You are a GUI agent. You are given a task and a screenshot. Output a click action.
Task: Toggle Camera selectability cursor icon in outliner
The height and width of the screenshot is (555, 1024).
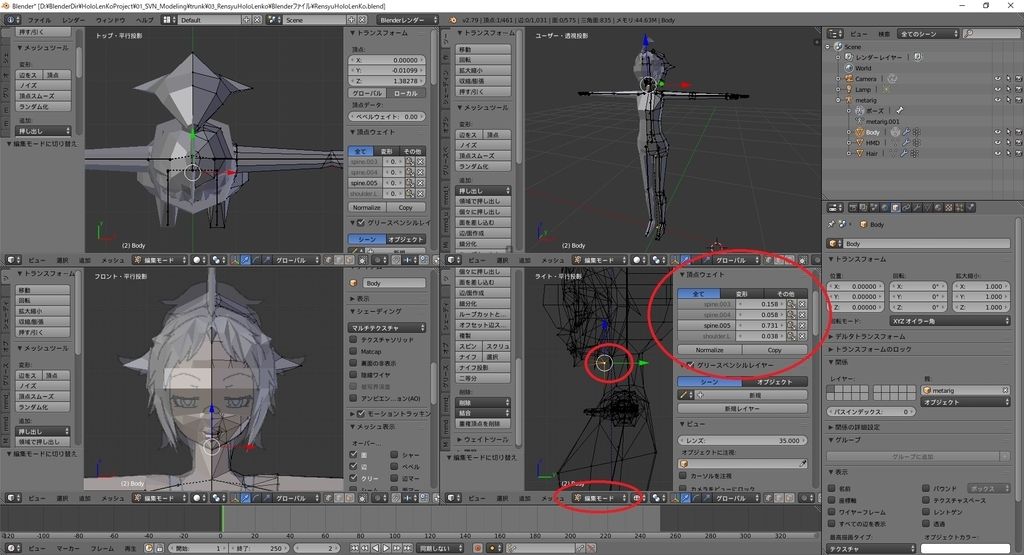1008,79
